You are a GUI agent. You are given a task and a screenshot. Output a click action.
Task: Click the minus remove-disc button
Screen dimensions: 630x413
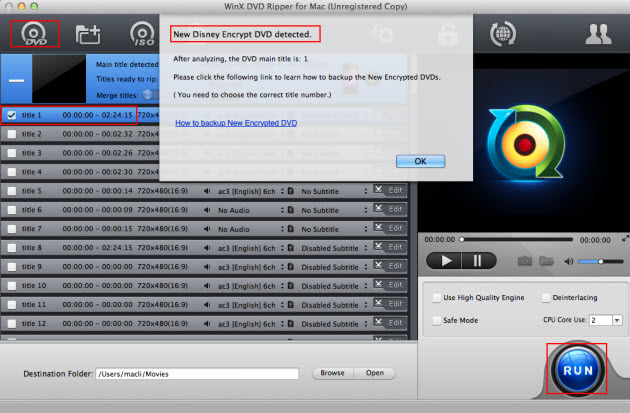tap(16, 80)
